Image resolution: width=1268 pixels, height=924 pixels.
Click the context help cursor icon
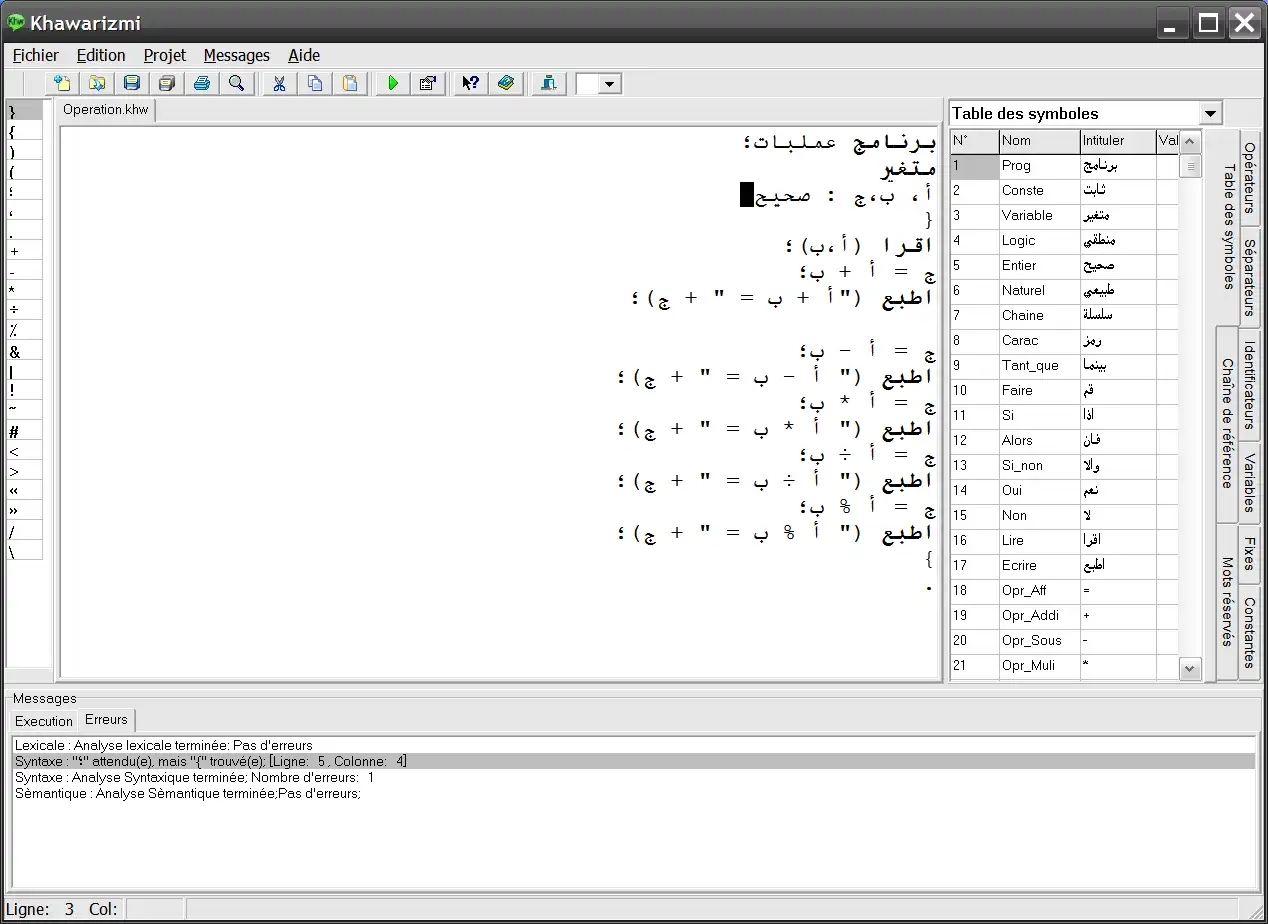469,84
